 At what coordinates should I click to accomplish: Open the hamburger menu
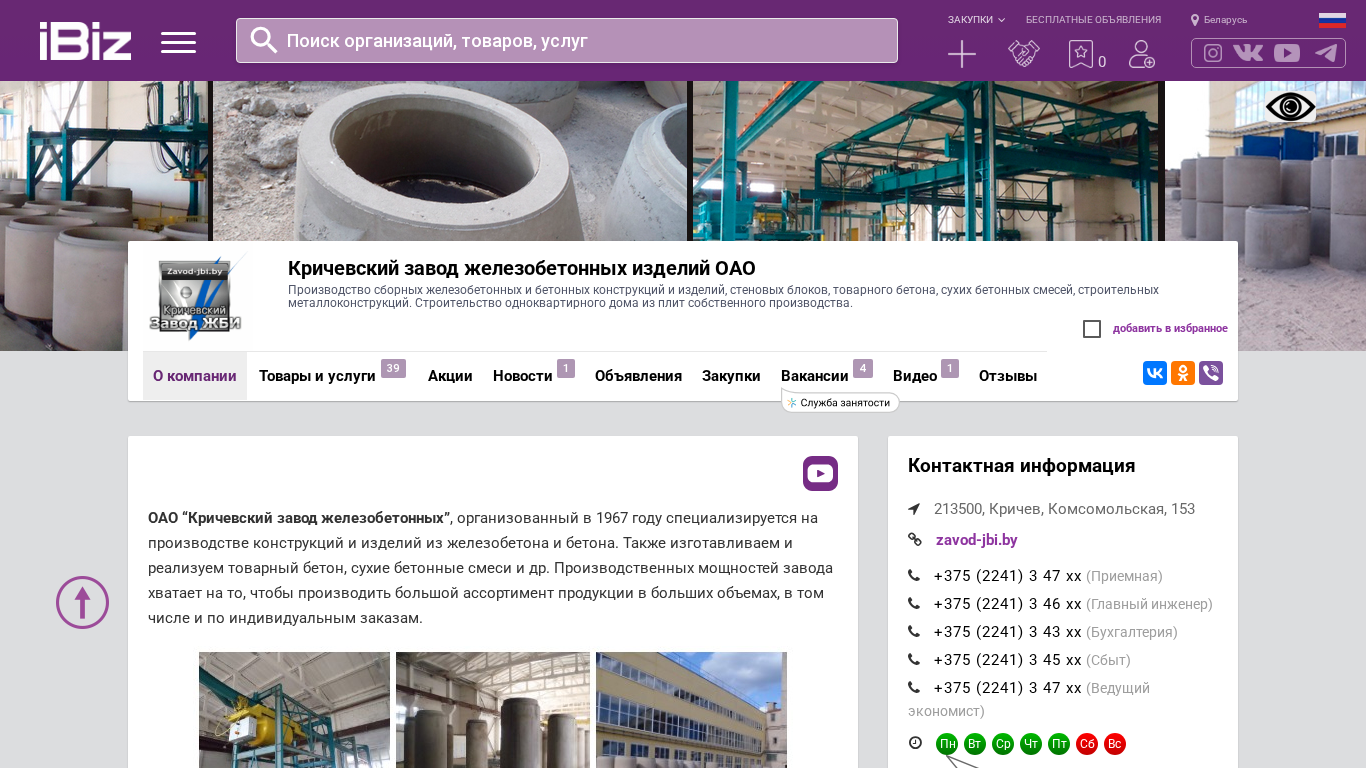(x=178, y=42)
